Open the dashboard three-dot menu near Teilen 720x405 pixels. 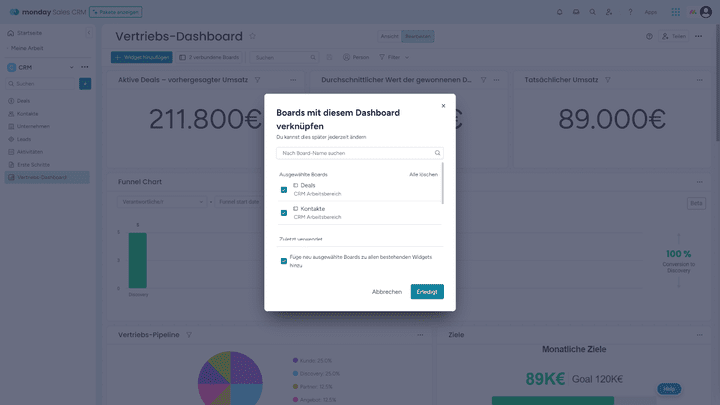tap(698, 36)
